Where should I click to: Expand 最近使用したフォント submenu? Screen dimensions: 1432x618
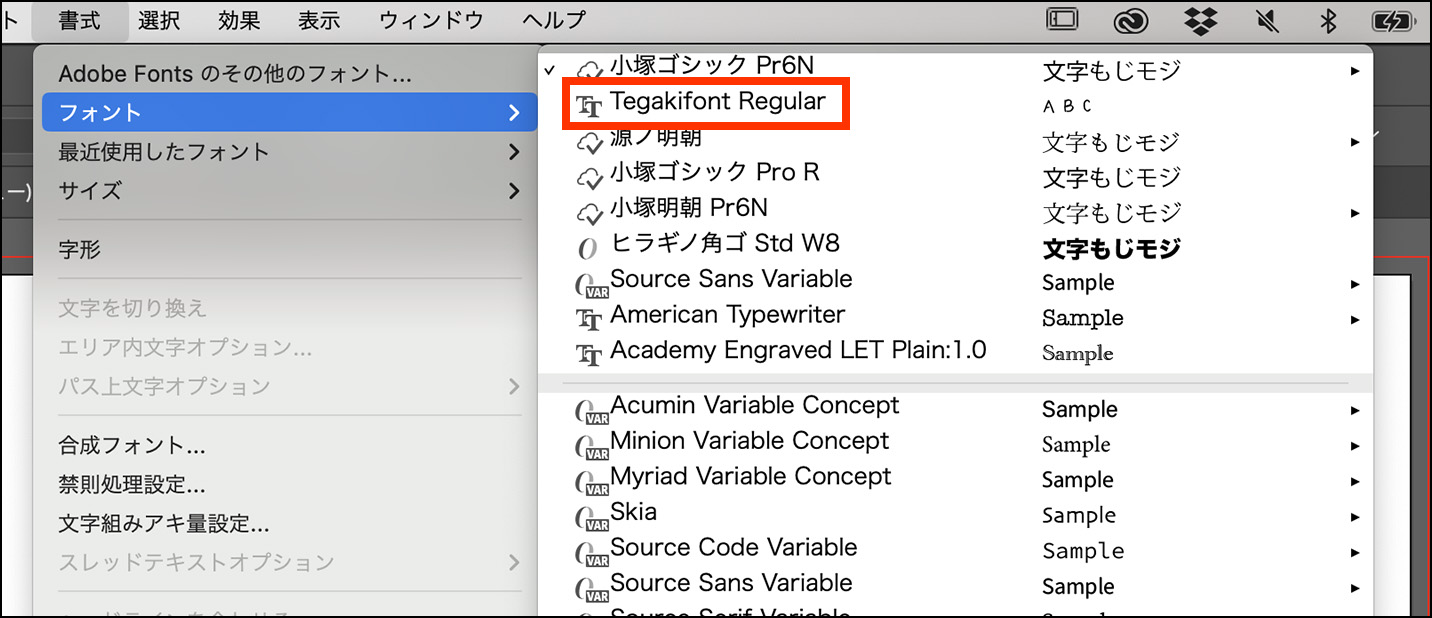click(283, 152)
